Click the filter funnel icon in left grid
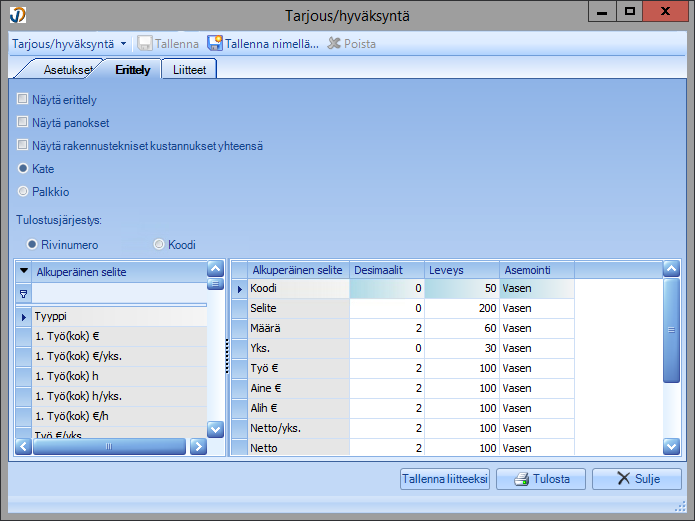This screenshot has width=695, height=521. point(24,293)
